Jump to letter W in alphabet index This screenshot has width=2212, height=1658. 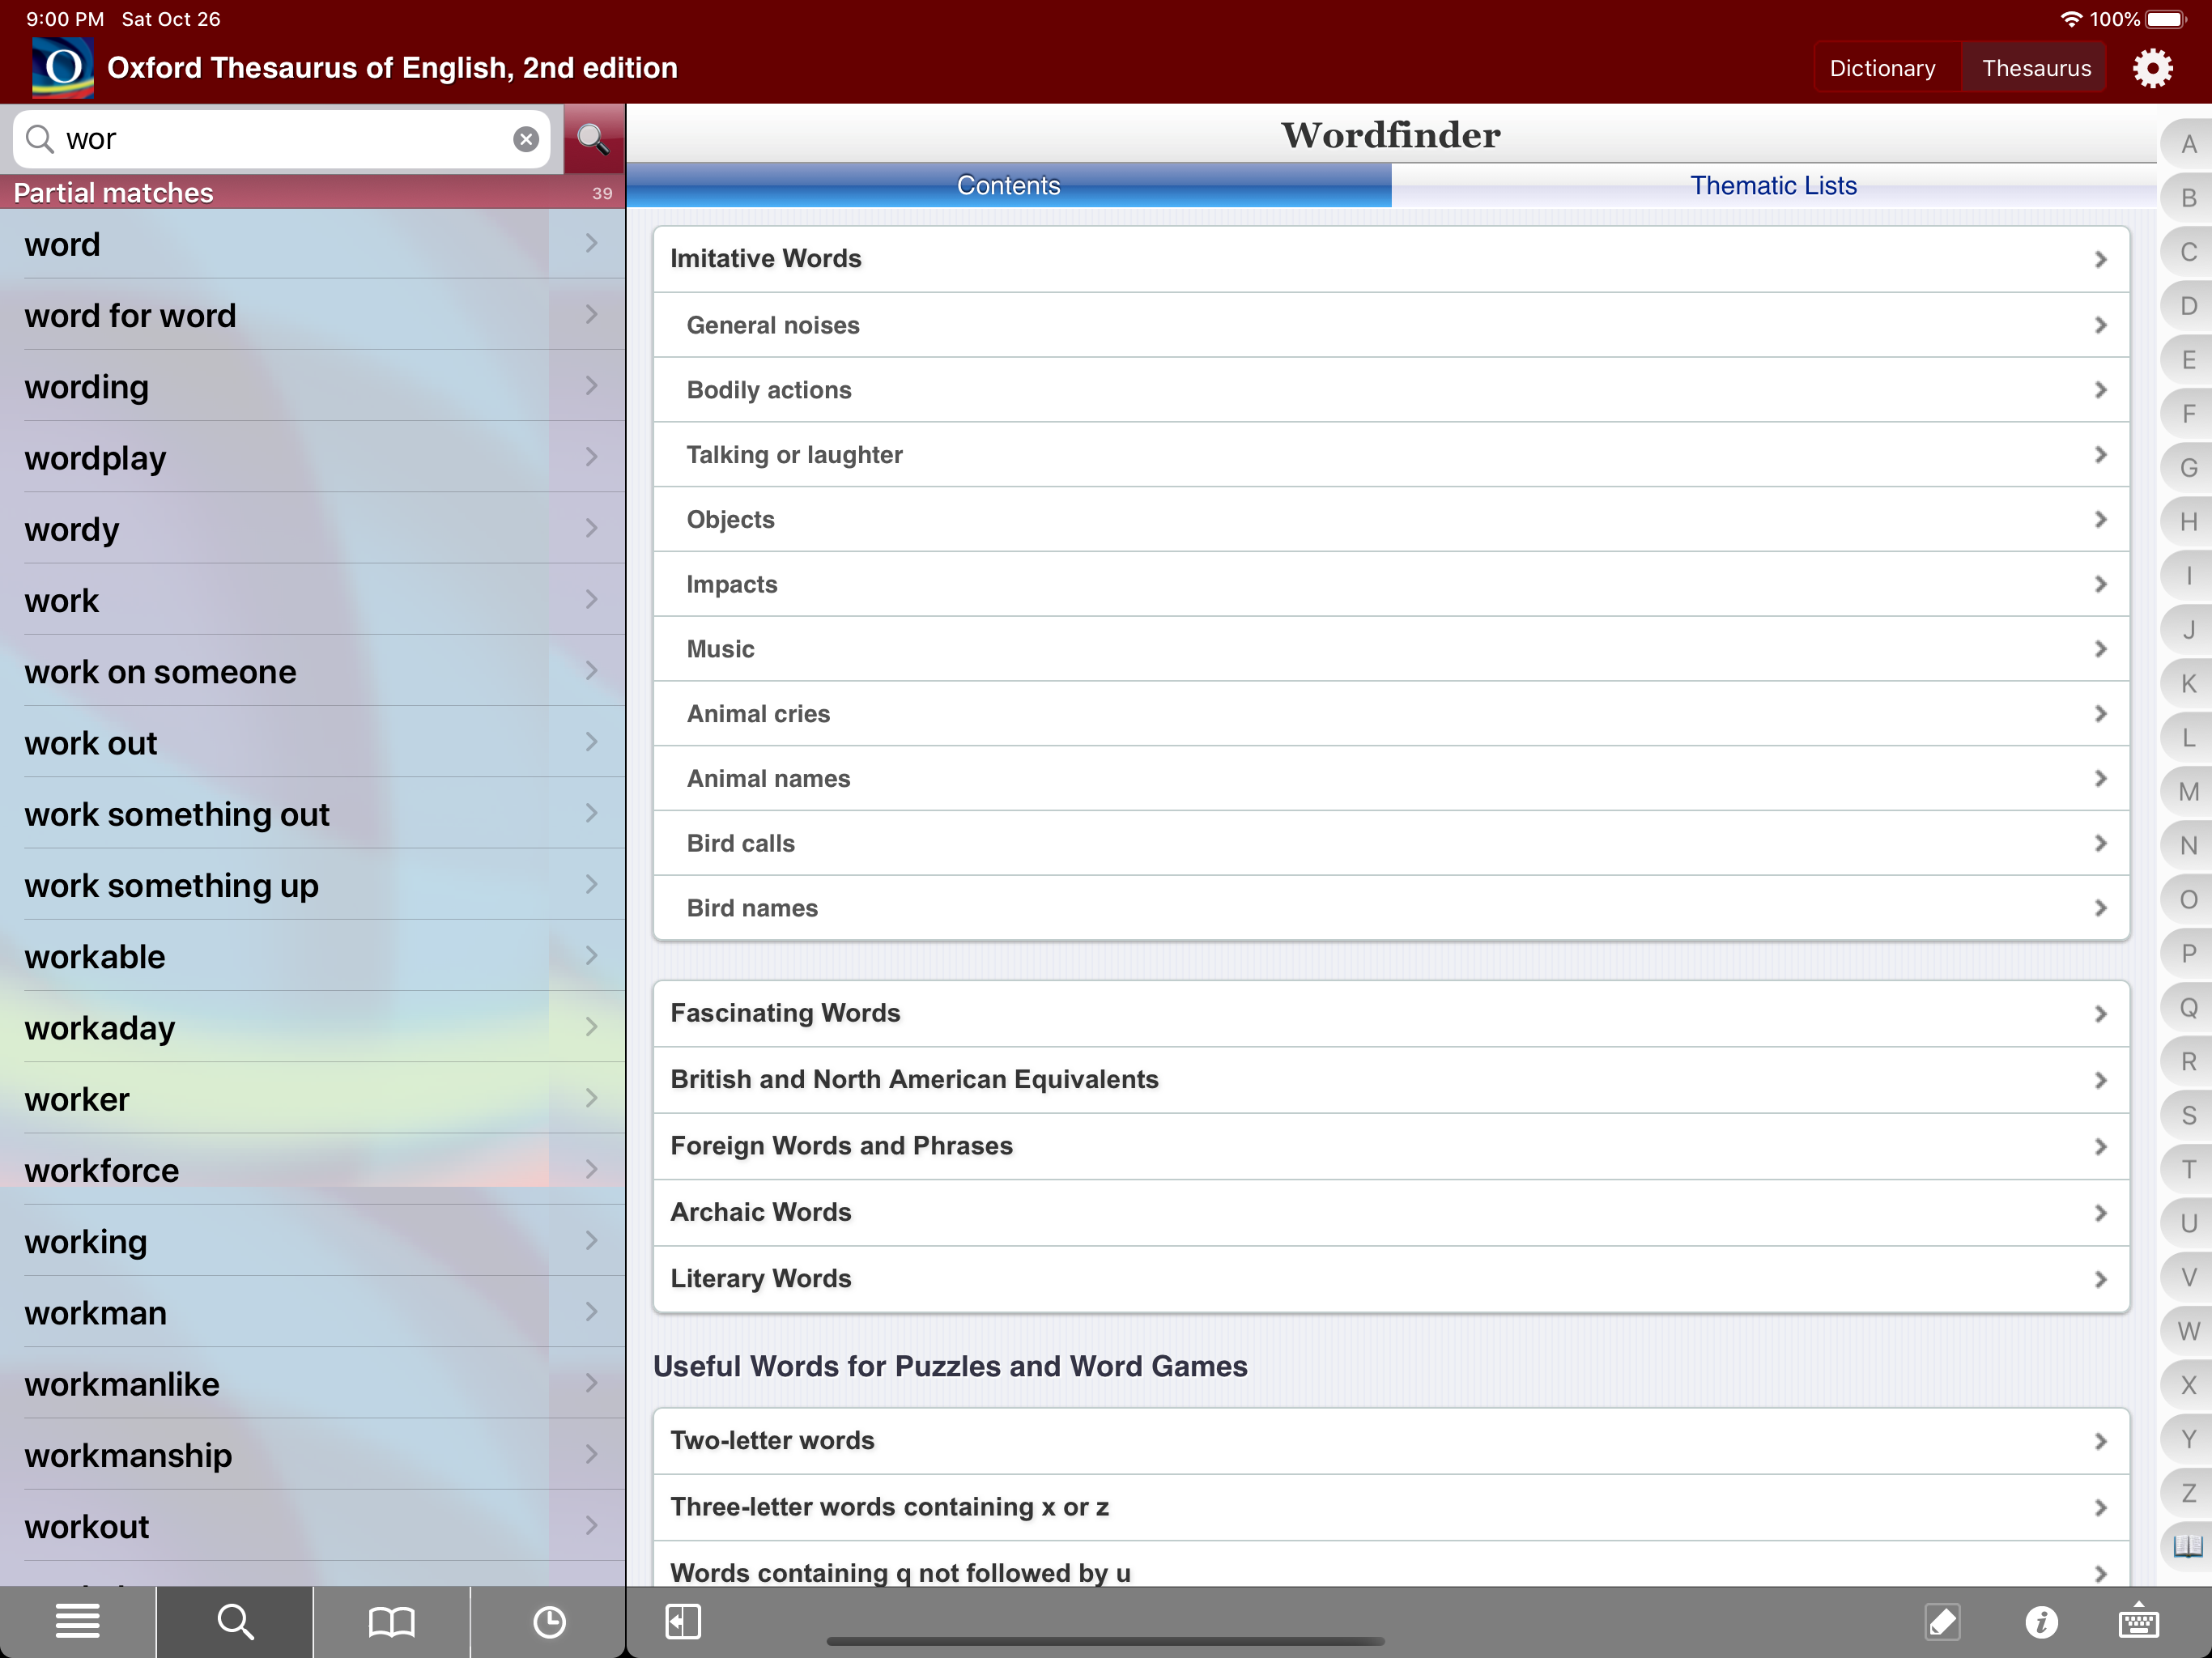point(2188,1331)
